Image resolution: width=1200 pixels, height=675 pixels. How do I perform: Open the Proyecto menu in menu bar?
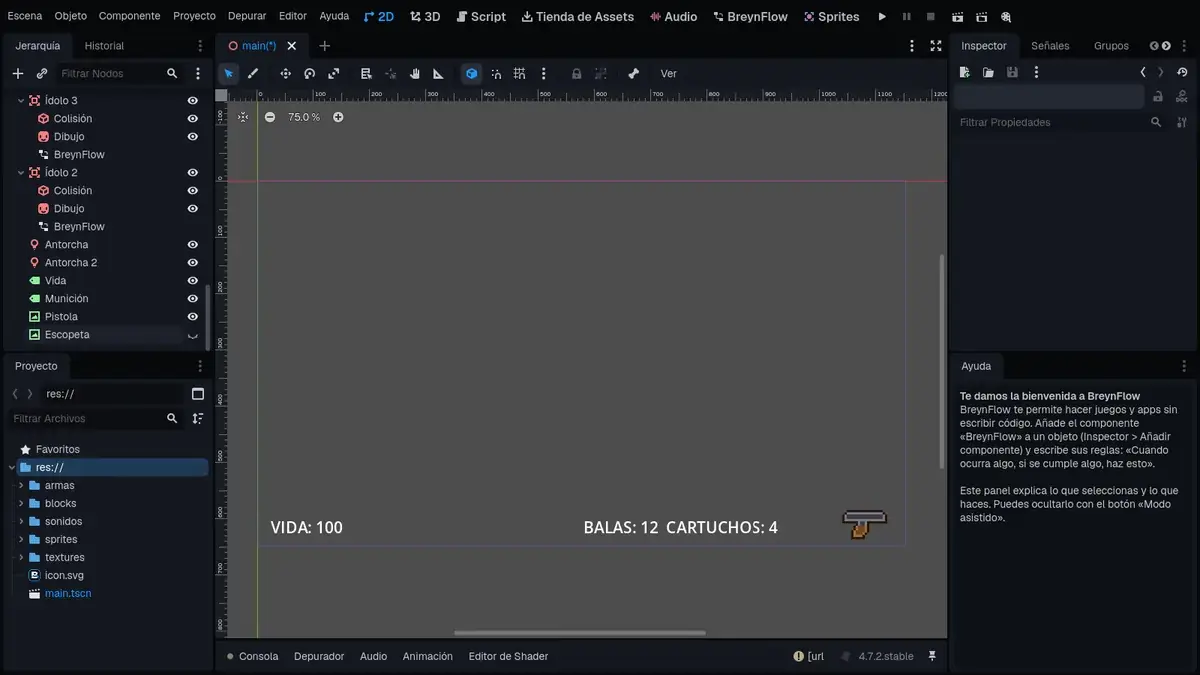pyautogui.click(x=194, y=16)
